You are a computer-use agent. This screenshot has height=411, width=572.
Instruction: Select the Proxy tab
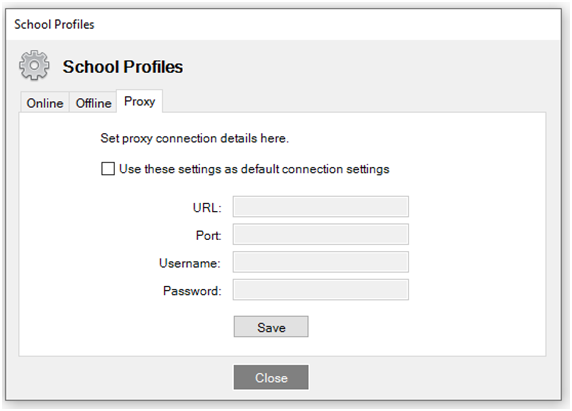[139, 101]
